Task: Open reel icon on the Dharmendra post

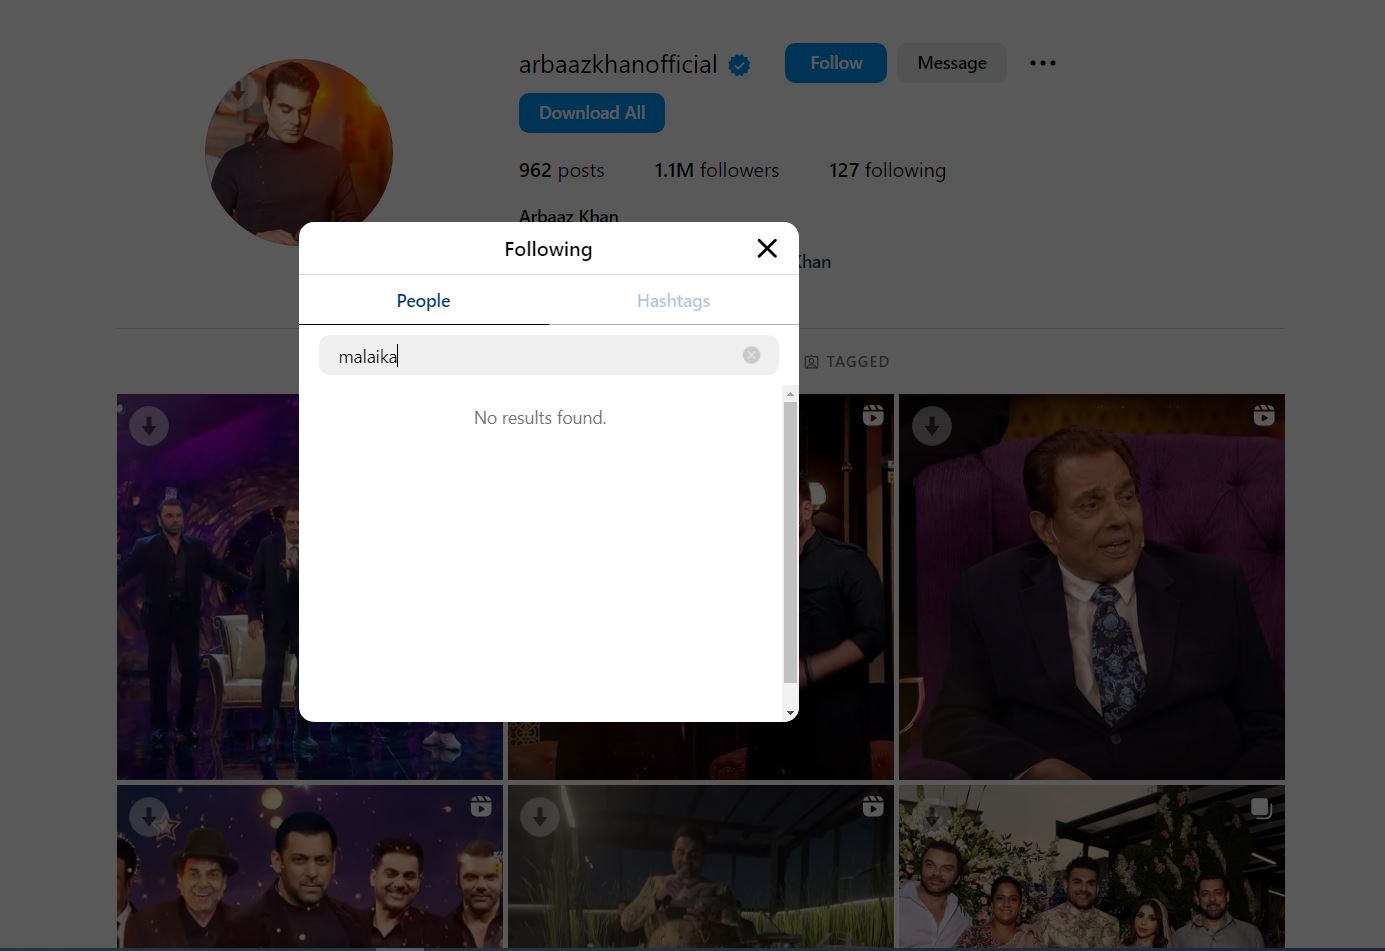Action: pyautogui.click(x=1264, y=415)
